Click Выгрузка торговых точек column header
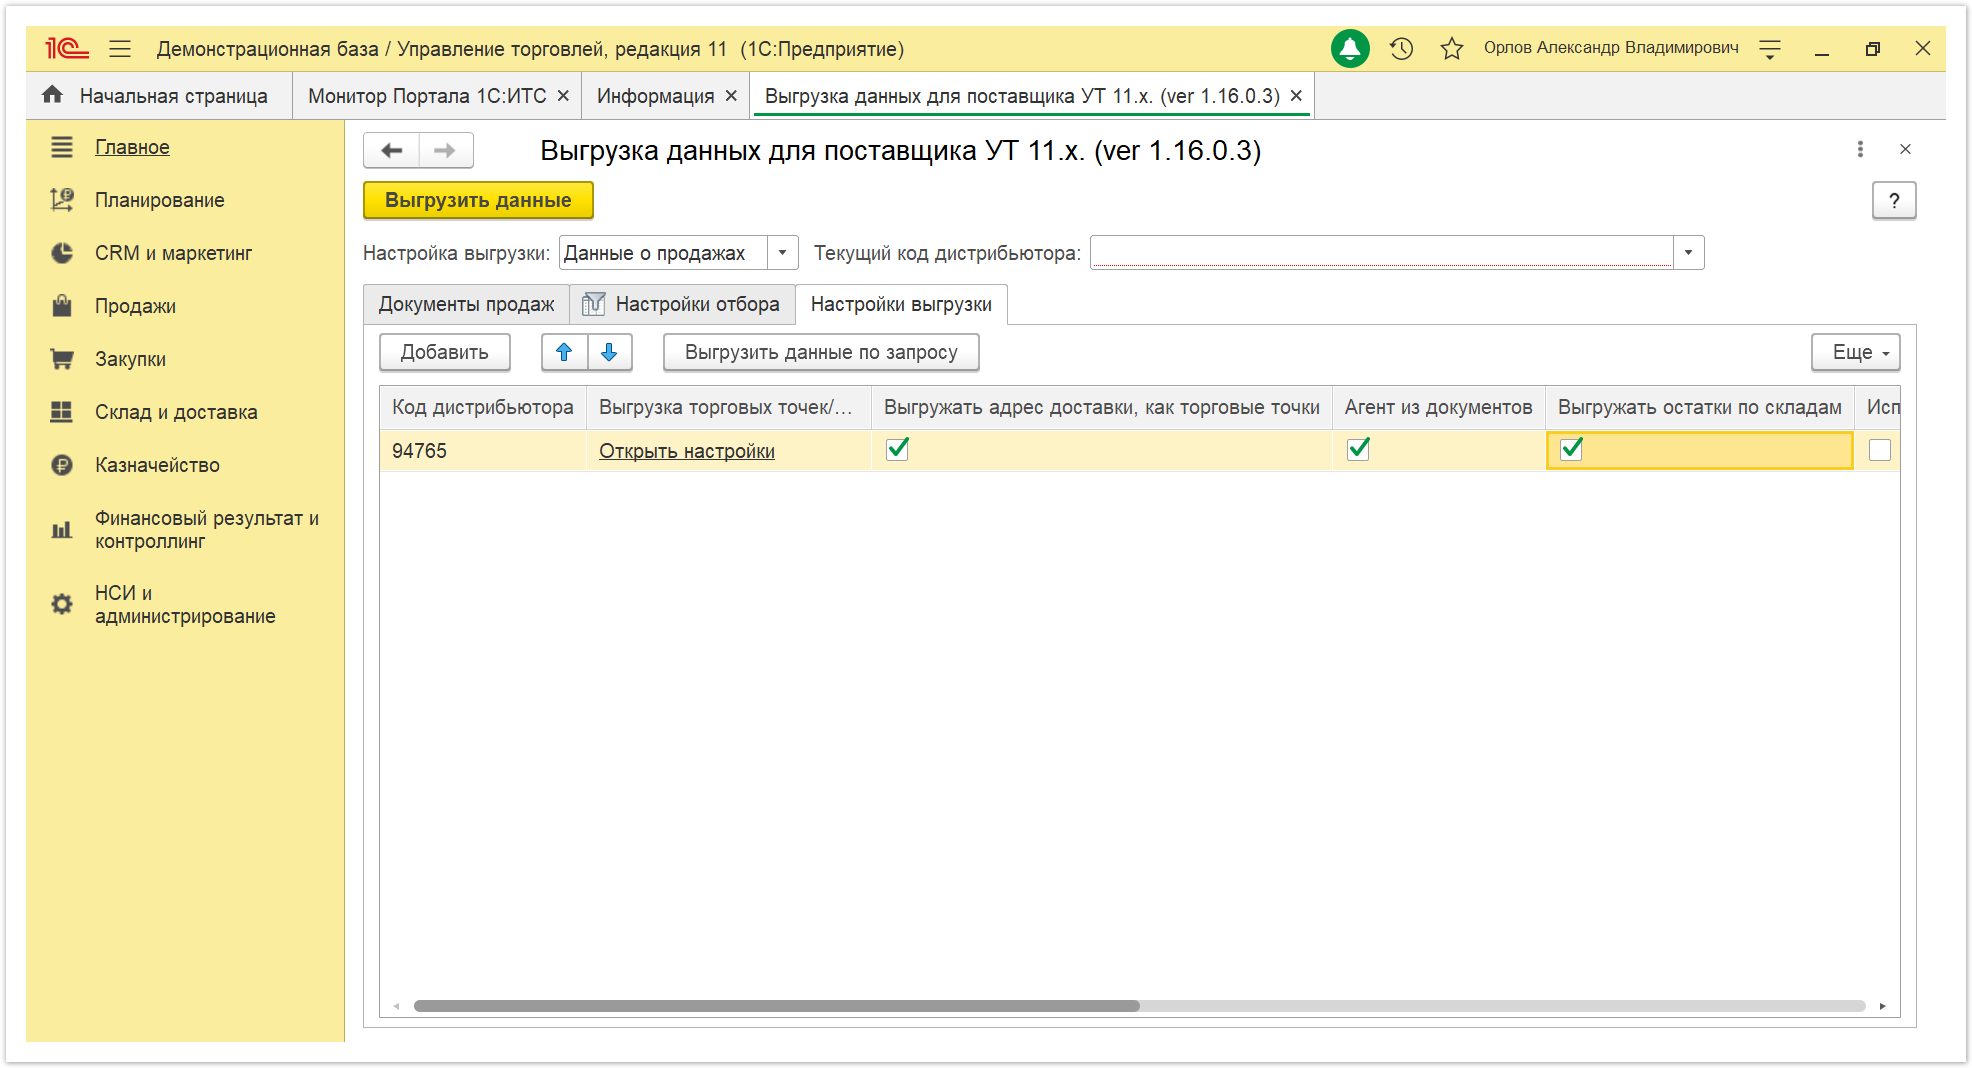This screenshot has width=1972, height=1068. point(729,407)
